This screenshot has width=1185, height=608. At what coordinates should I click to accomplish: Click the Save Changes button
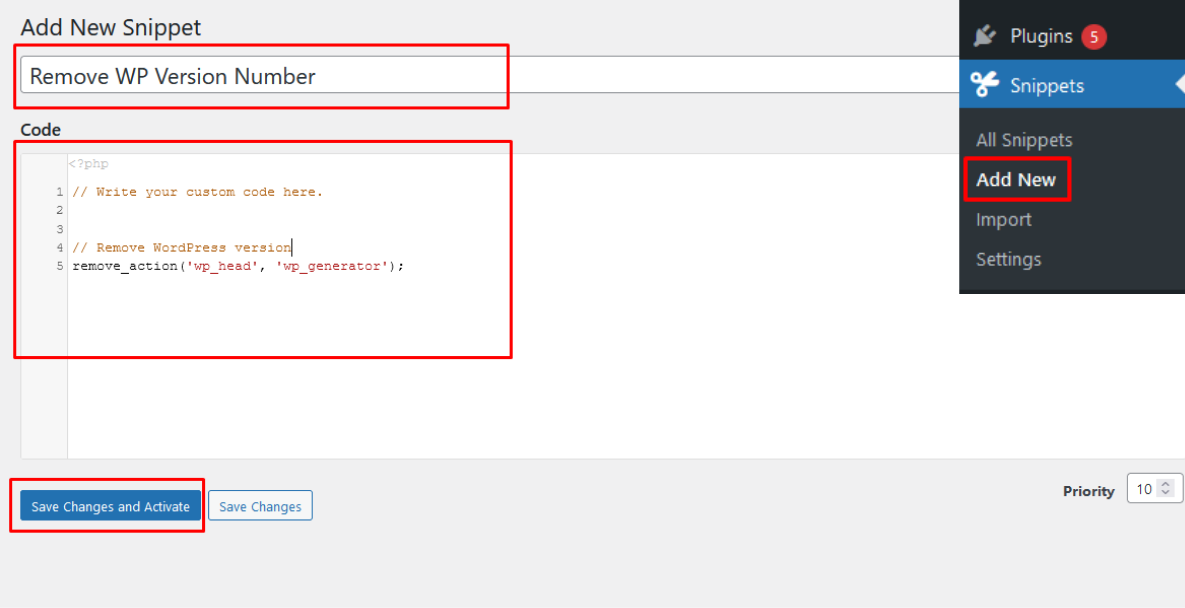pos(260,506)
